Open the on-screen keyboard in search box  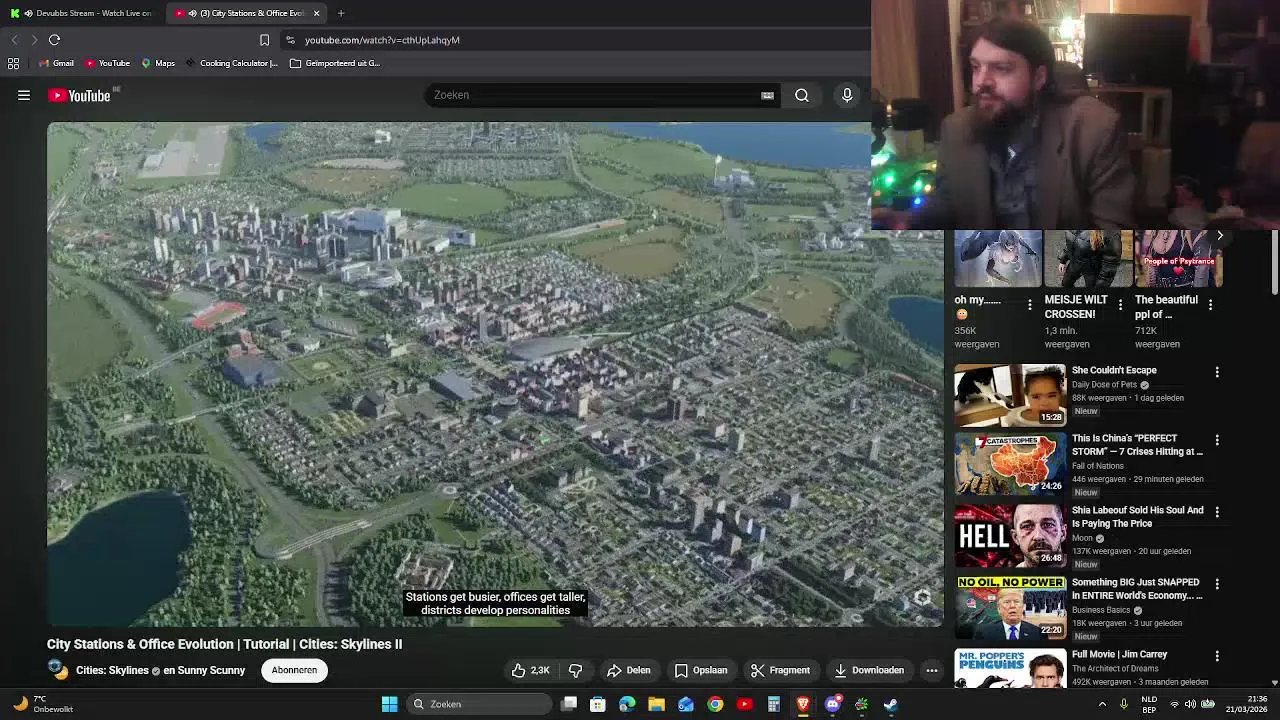pyautogui.click(x=767, y=95)
